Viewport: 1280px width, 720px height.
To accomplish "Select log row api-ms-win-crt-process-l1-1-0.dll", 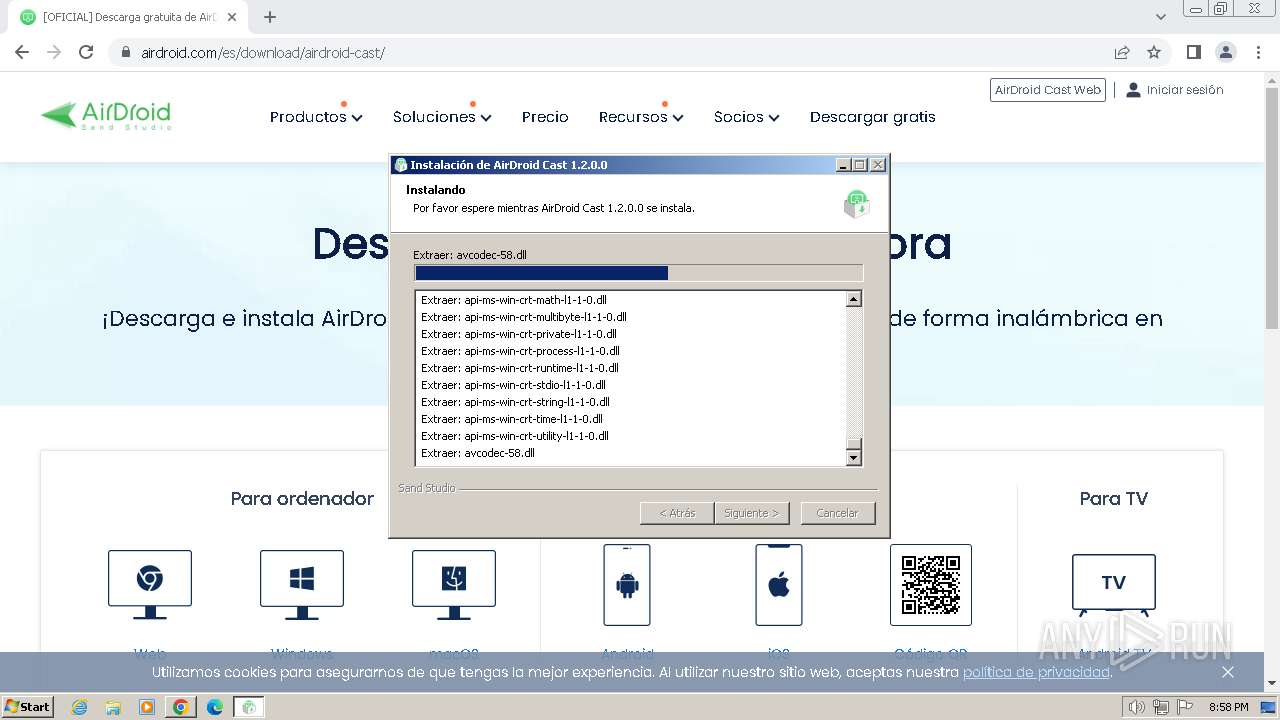I will pyautogui.click(x=520, y=351).
